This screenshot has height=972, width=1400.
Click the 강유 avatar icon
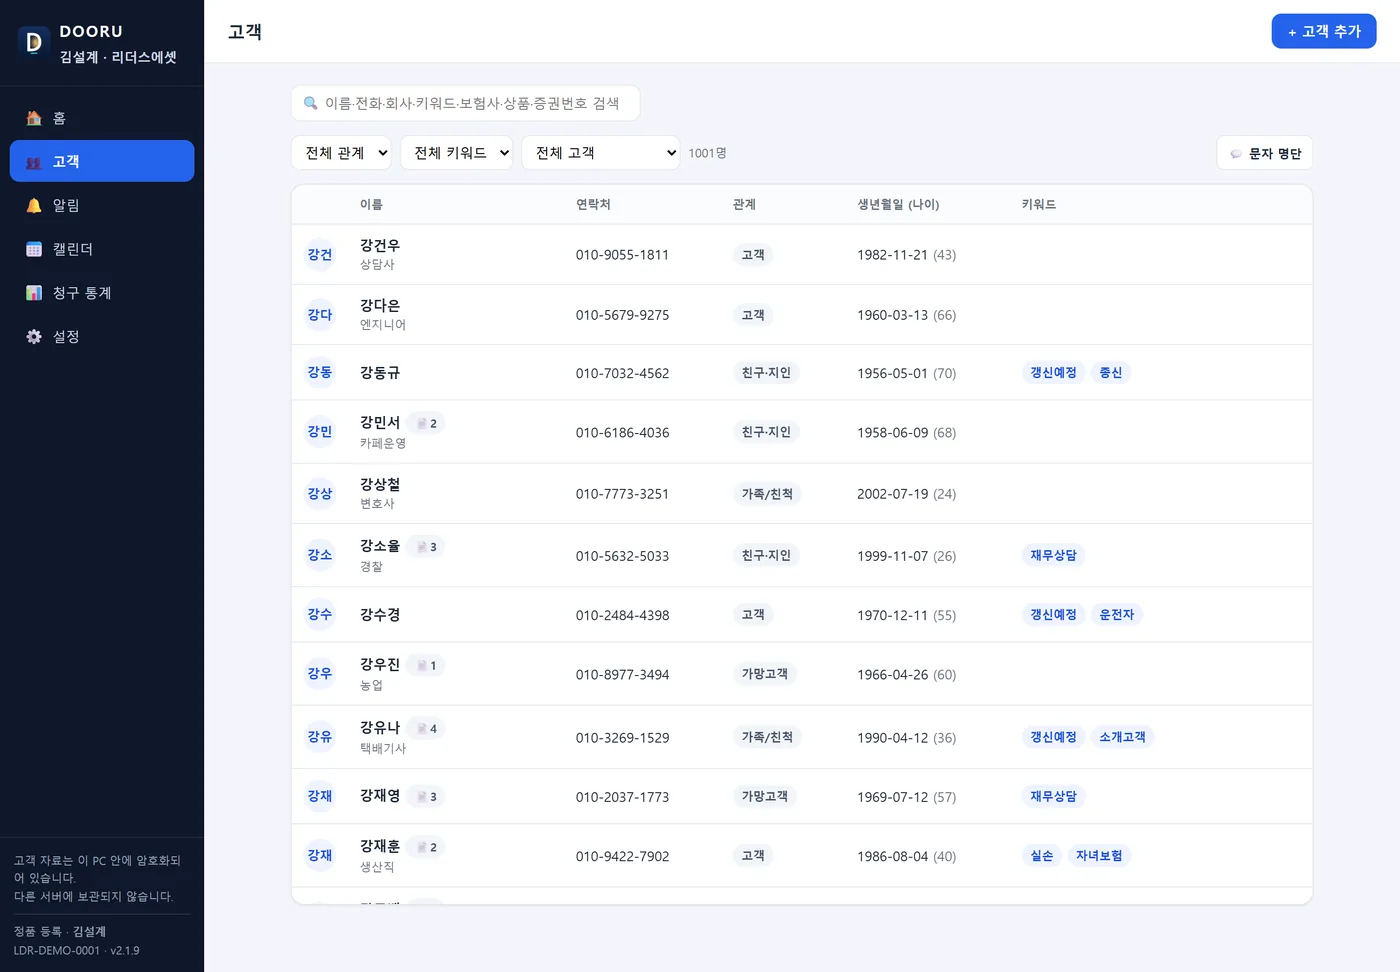click(320, 737)
